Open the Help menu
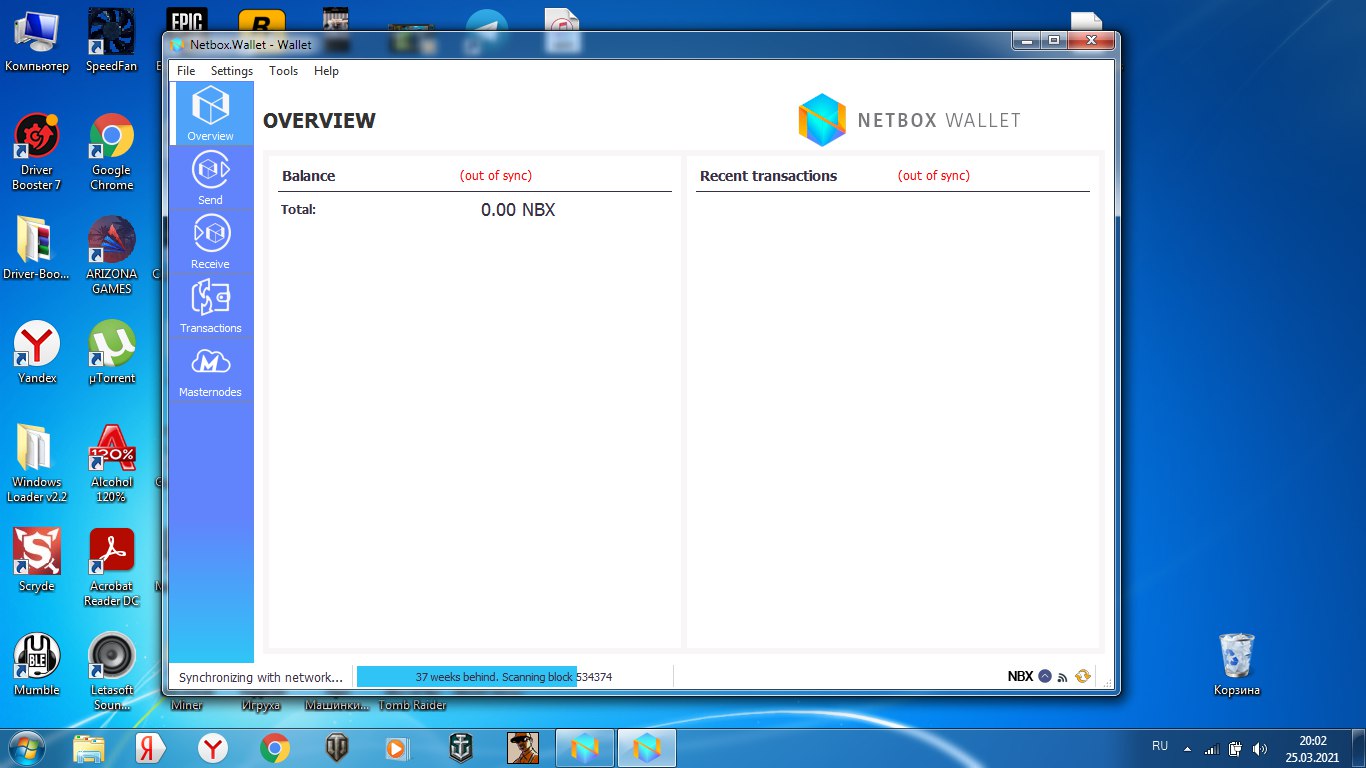 click(326, 71)
